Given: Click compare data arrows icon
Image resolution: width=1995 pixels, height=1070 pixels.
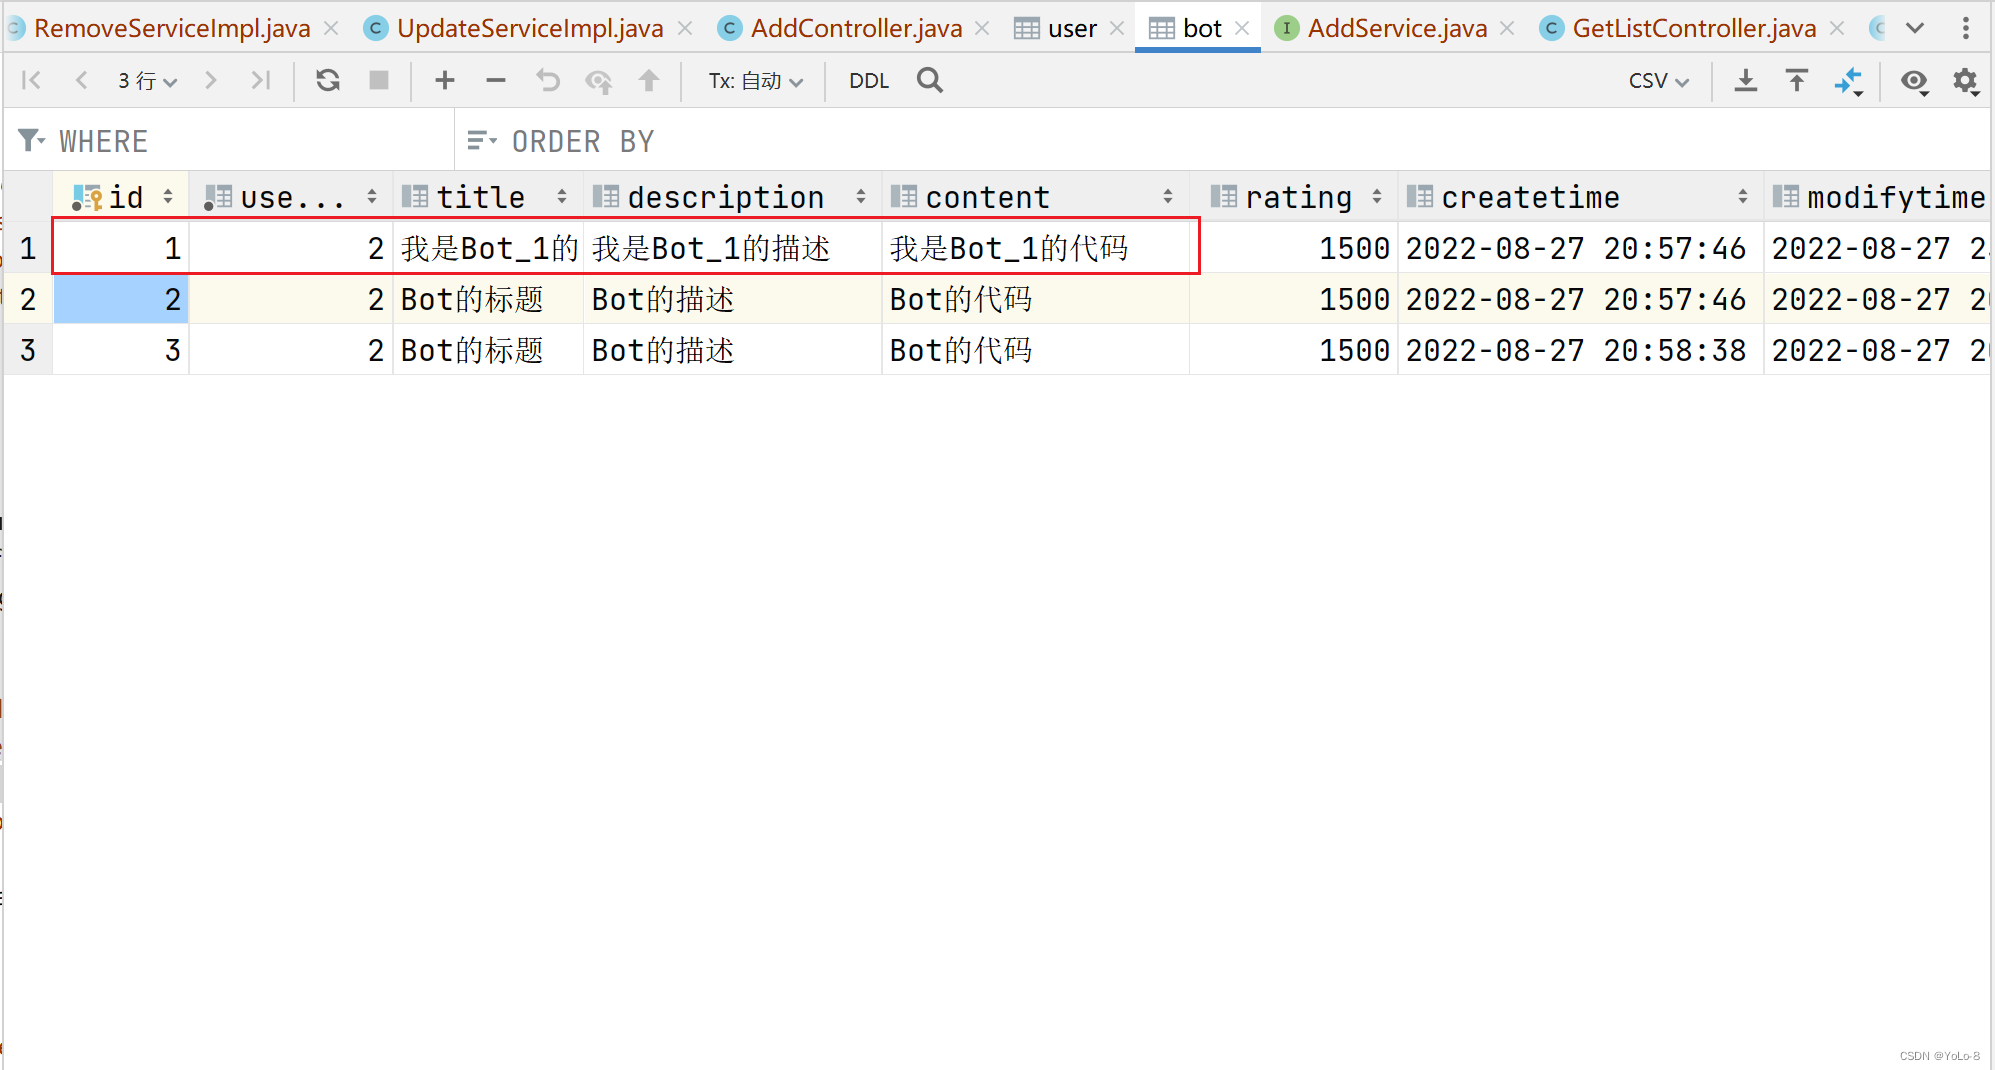Looking at the screenshot, I should point(1849,81).
